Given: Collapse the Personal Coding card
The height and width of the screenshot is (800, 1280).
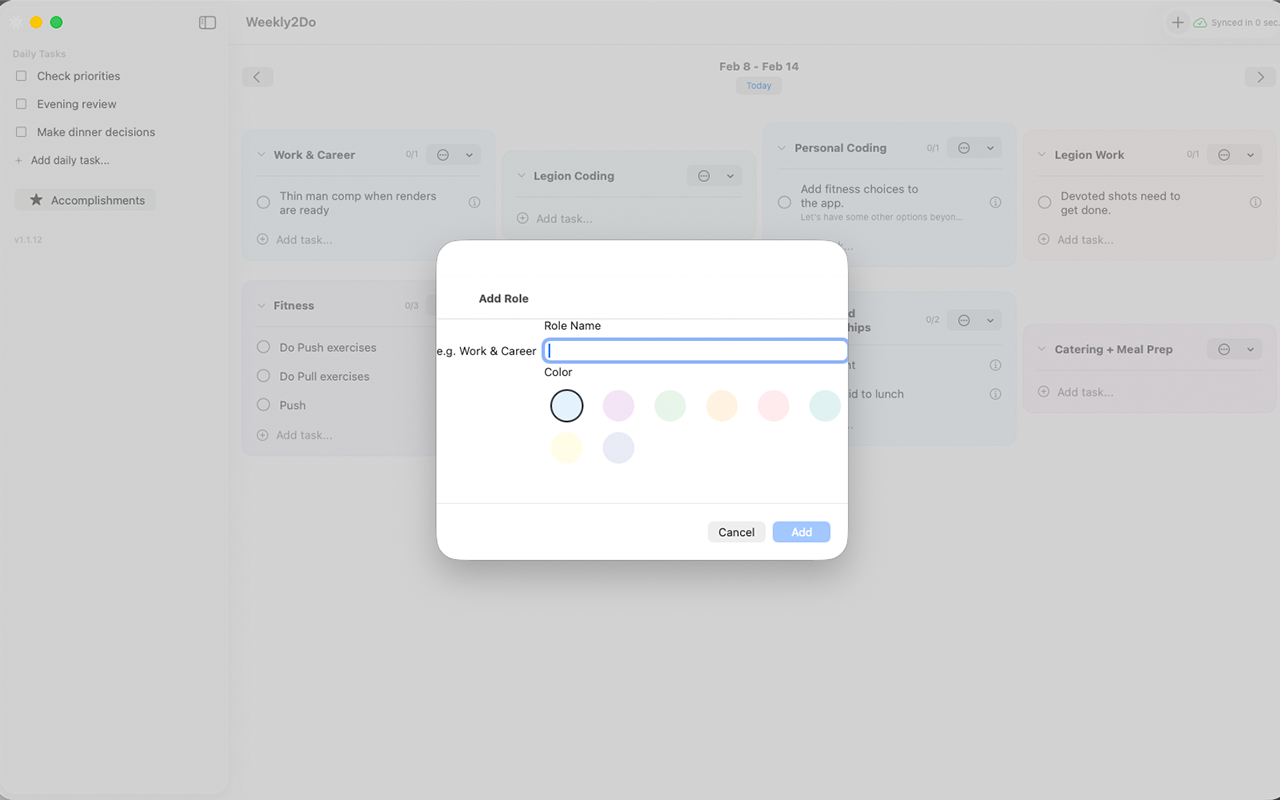Looking at the screenshot, I should coord(782,148).
